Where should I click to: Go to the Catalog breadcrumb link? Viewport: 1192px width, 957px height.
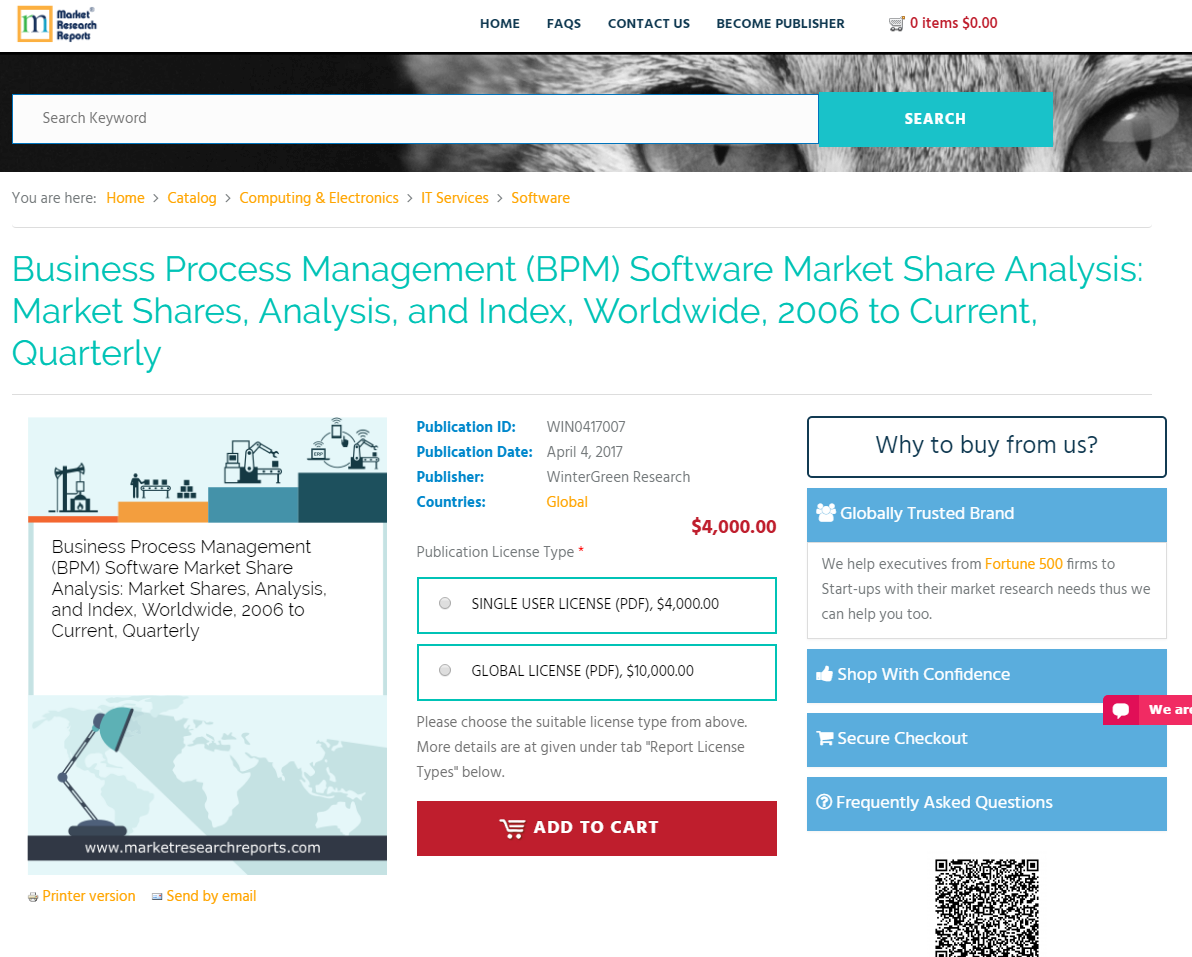(192, 198)
